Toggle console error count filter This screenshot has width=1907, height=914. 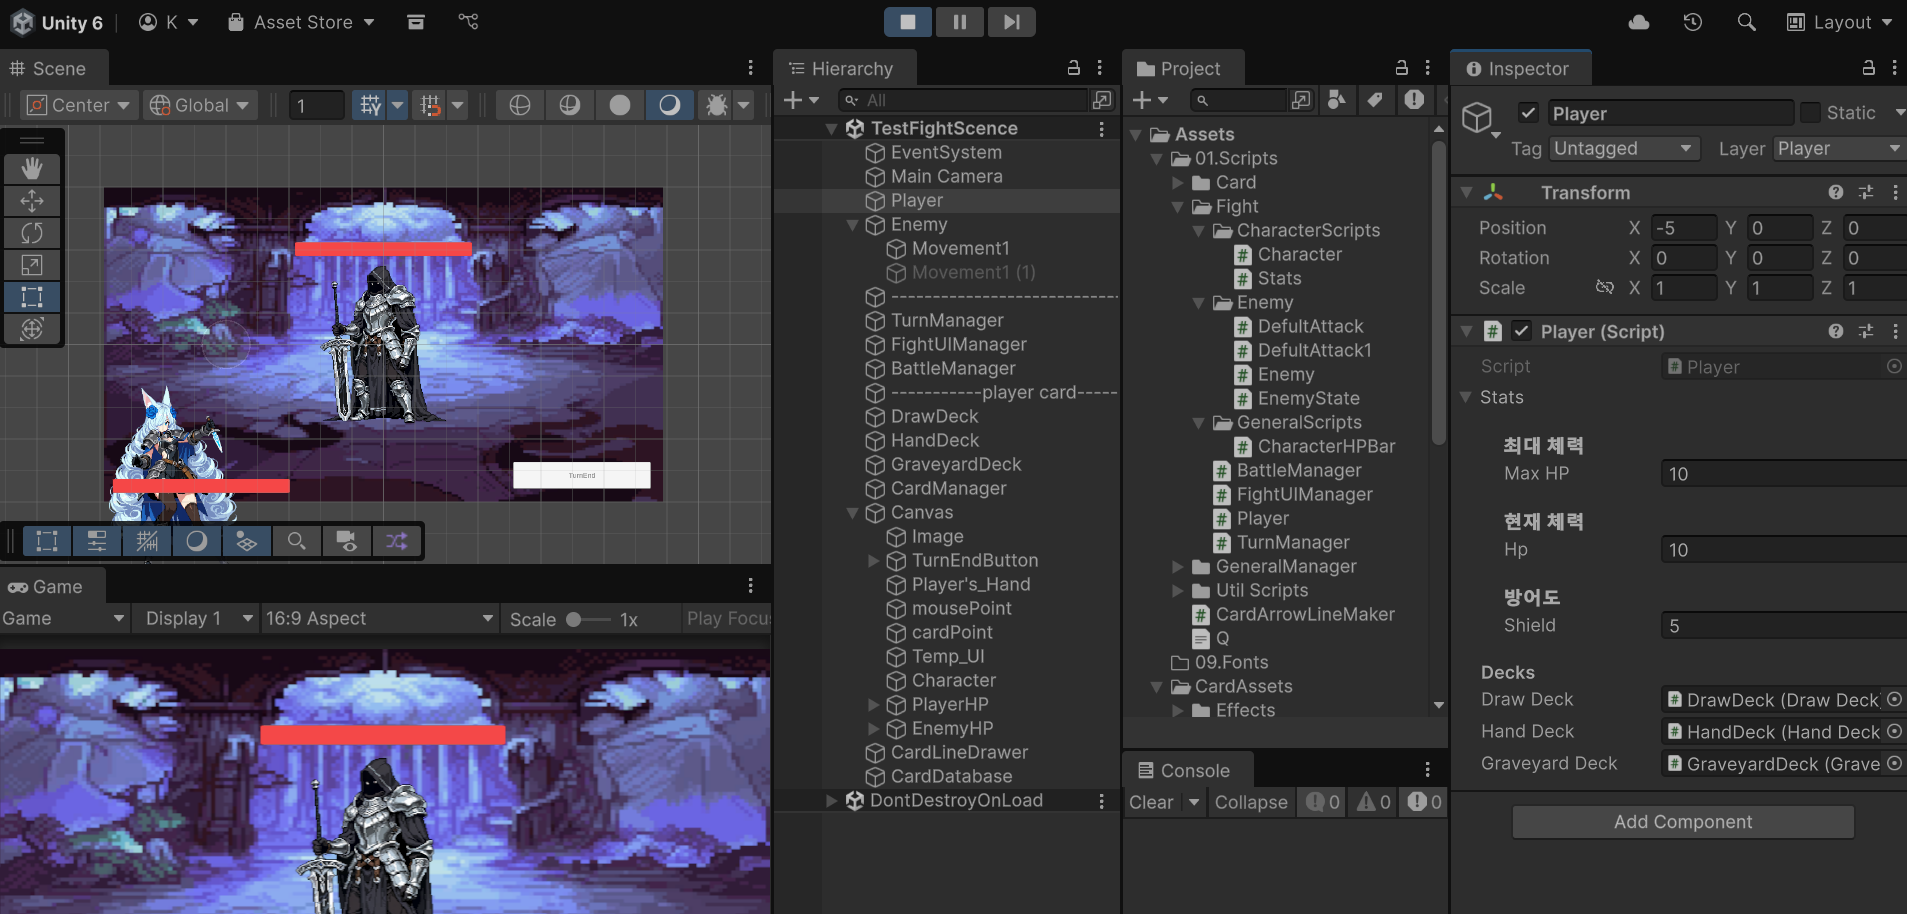tap(1424, 802)
